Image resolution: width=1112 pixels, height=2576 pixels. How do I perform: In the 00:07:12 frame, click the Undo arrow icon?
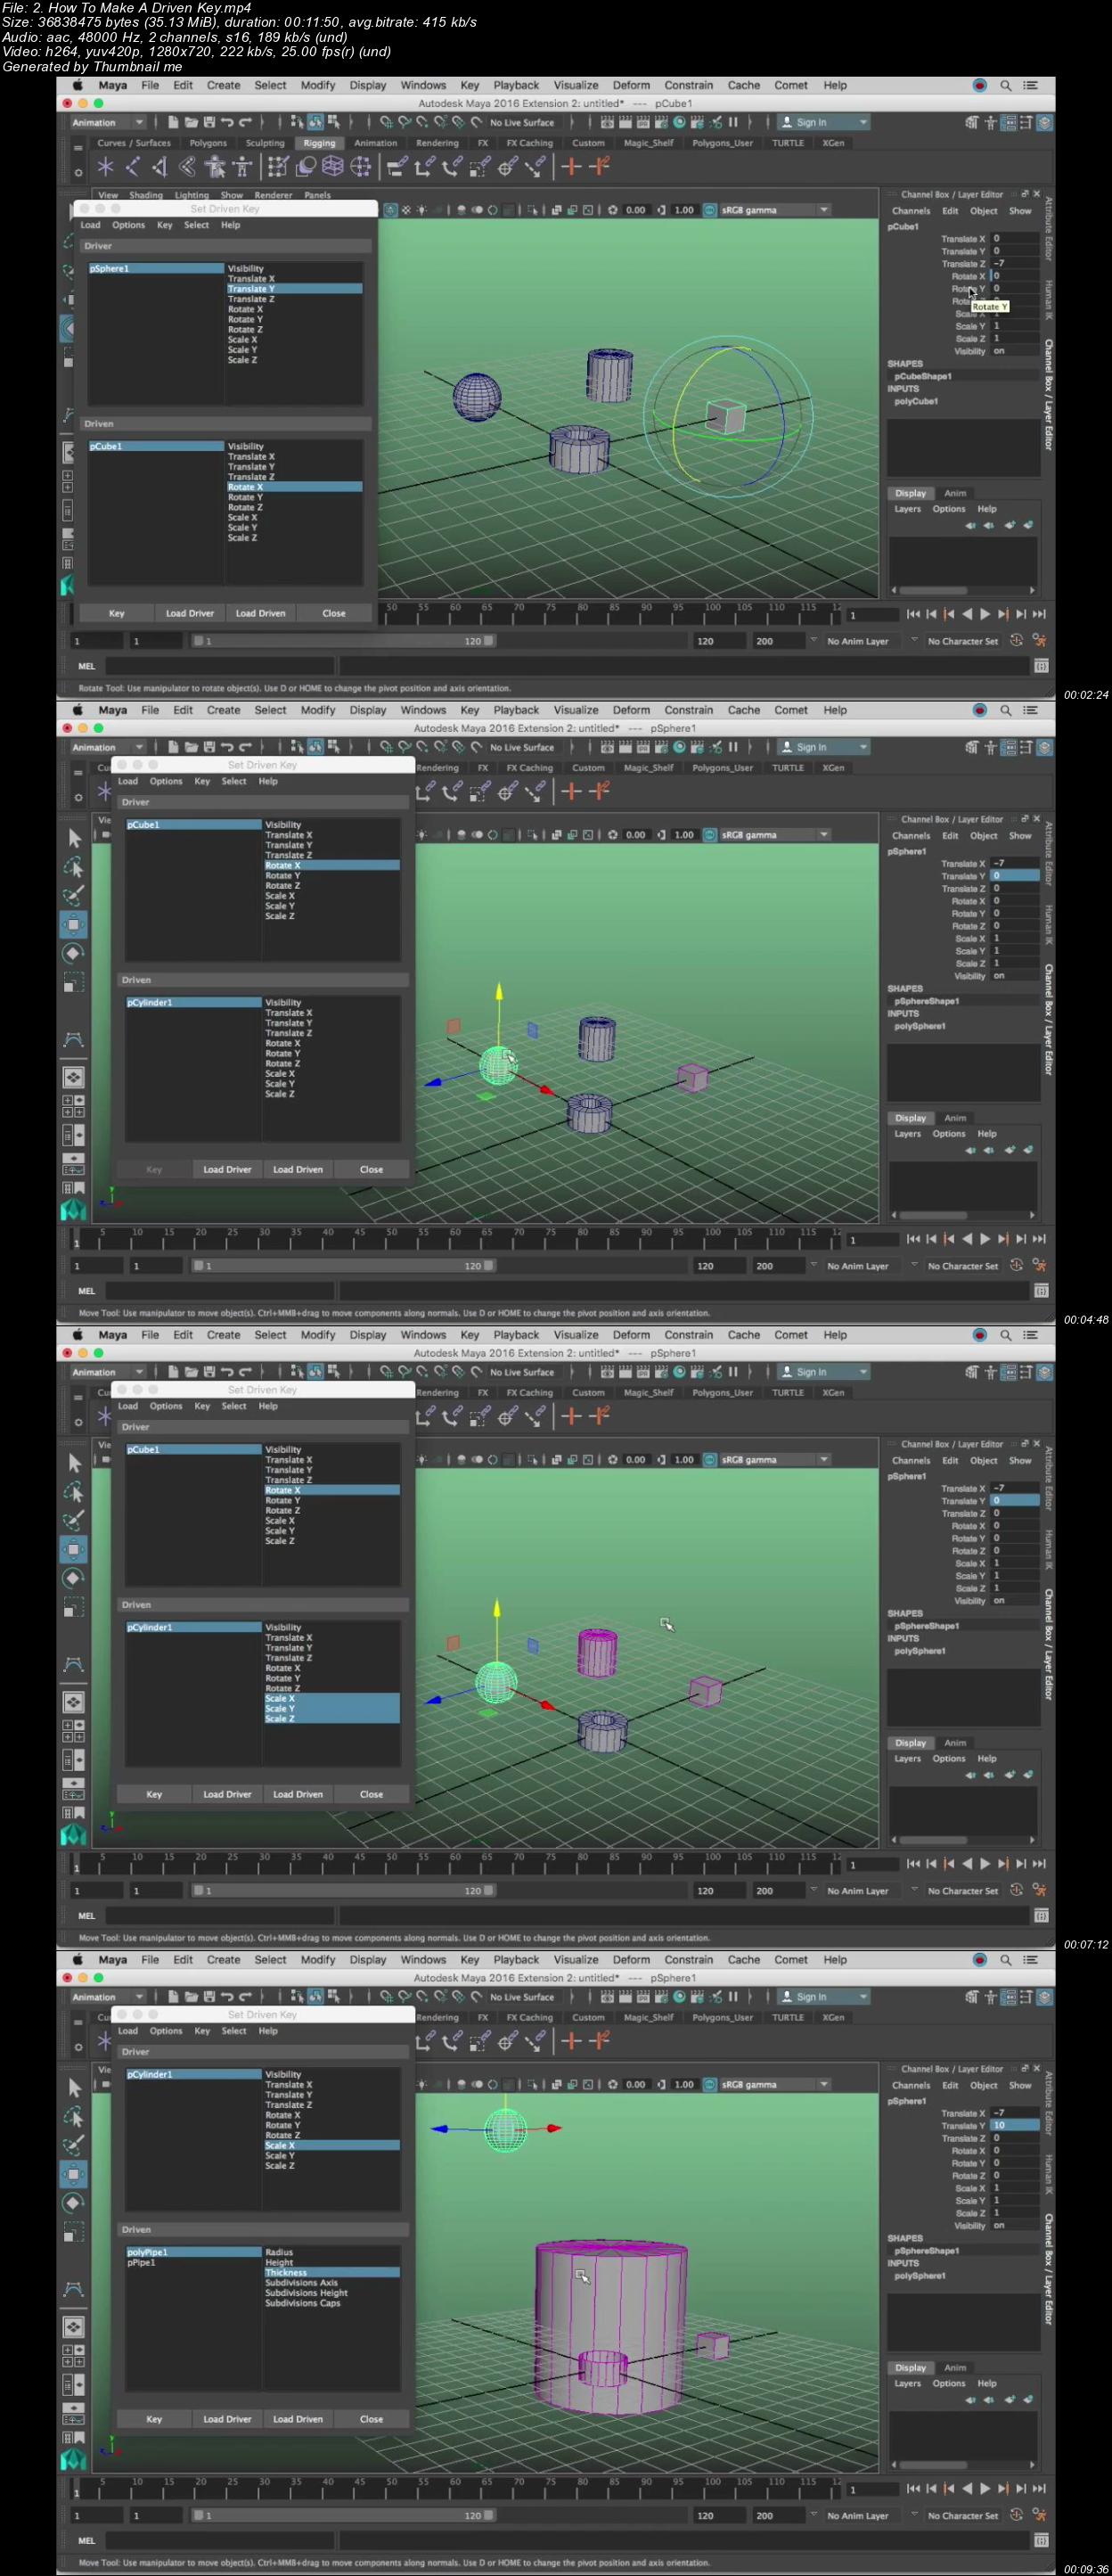[x=227, y=1372]
